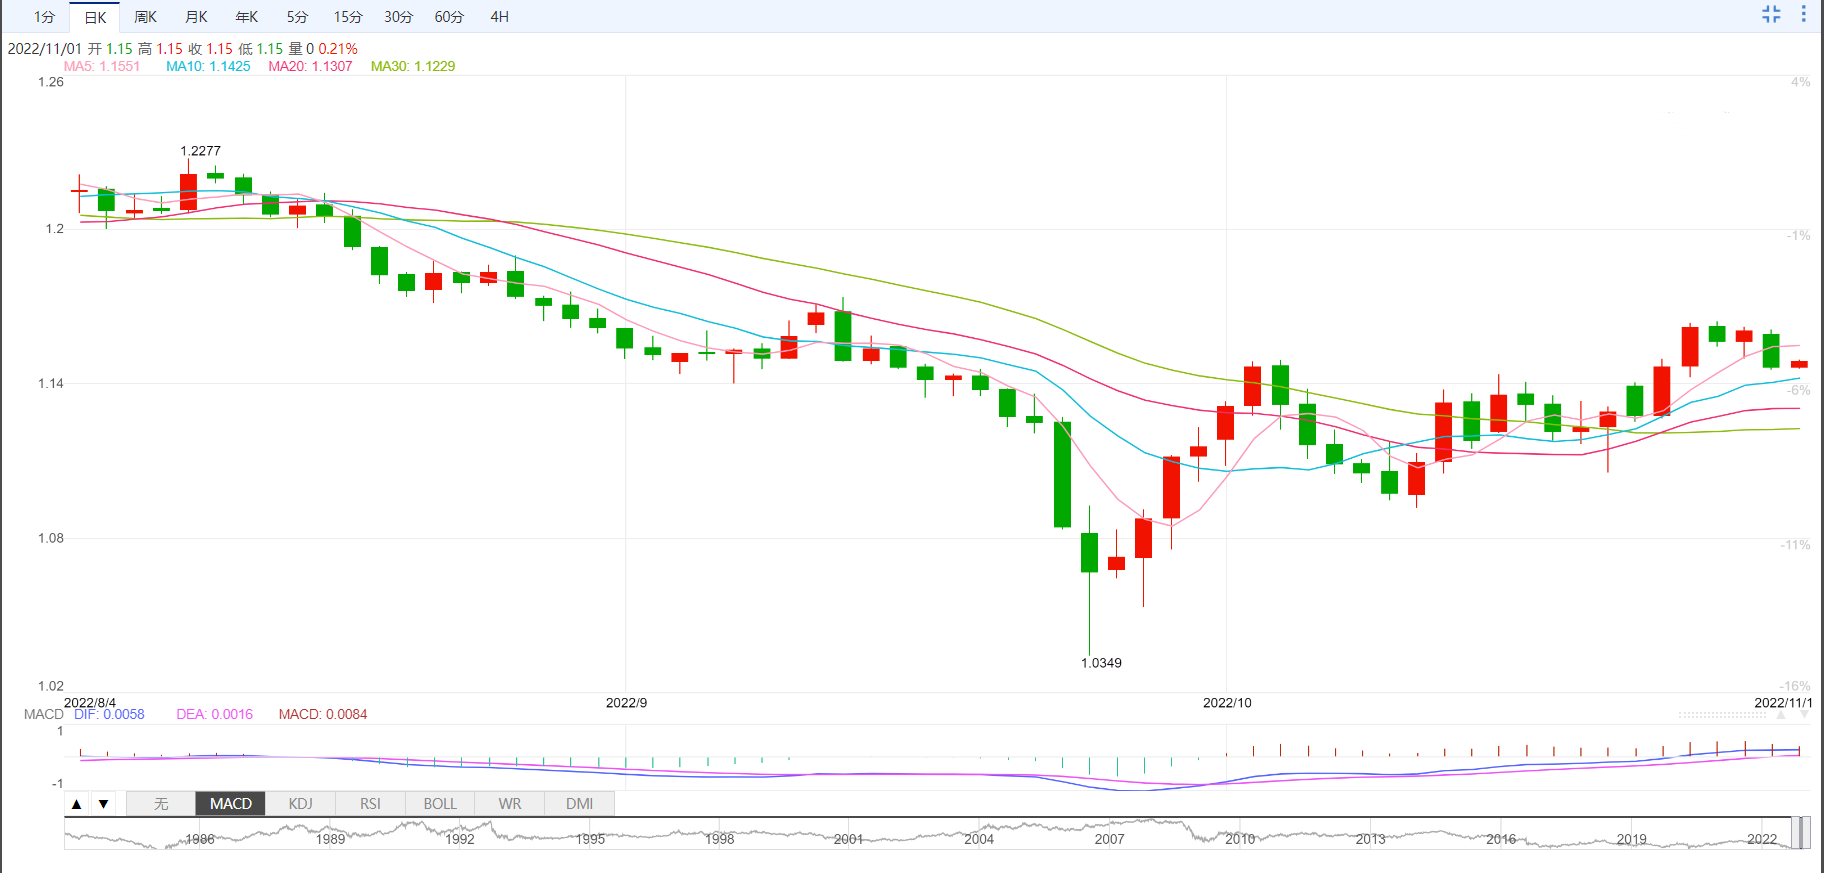Screen dimensions: 1824x873
Task: Click the MACD: 0.0084 indicator value
Action: coord(323,714)
